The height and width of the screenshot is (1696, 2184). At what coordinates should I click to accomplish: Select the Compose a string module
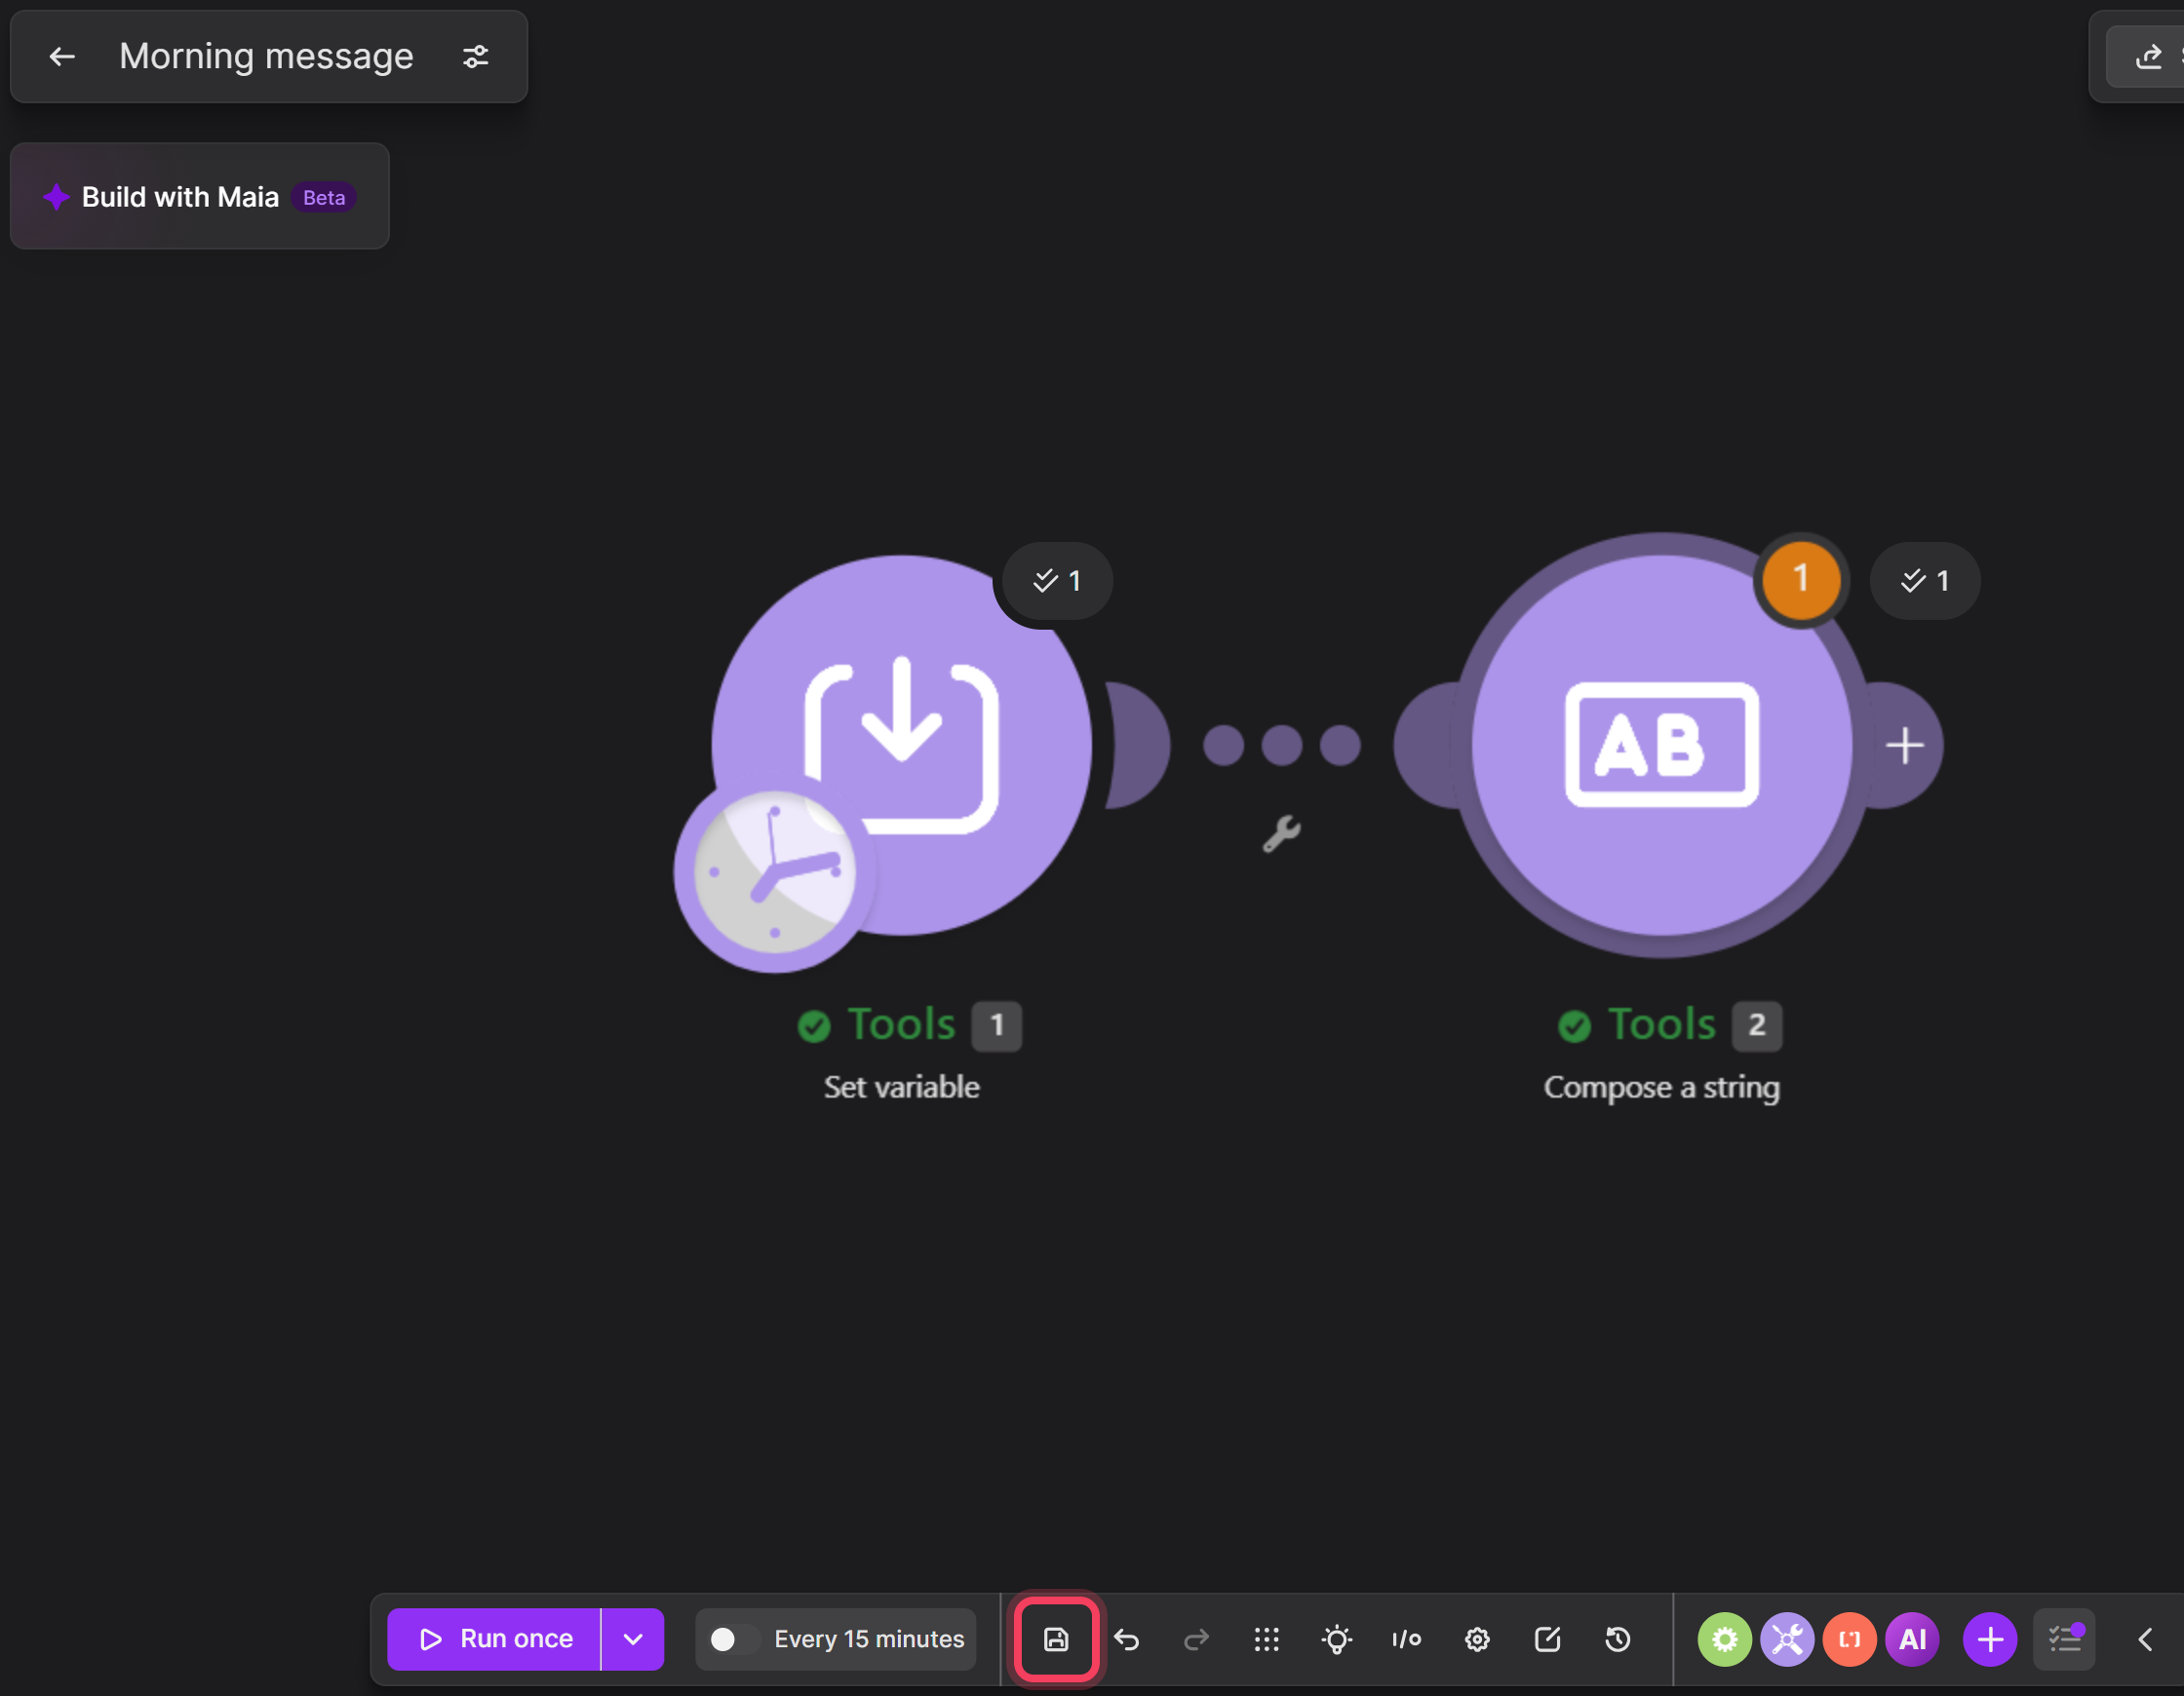pyautogui.click(x=1661, y=745)
